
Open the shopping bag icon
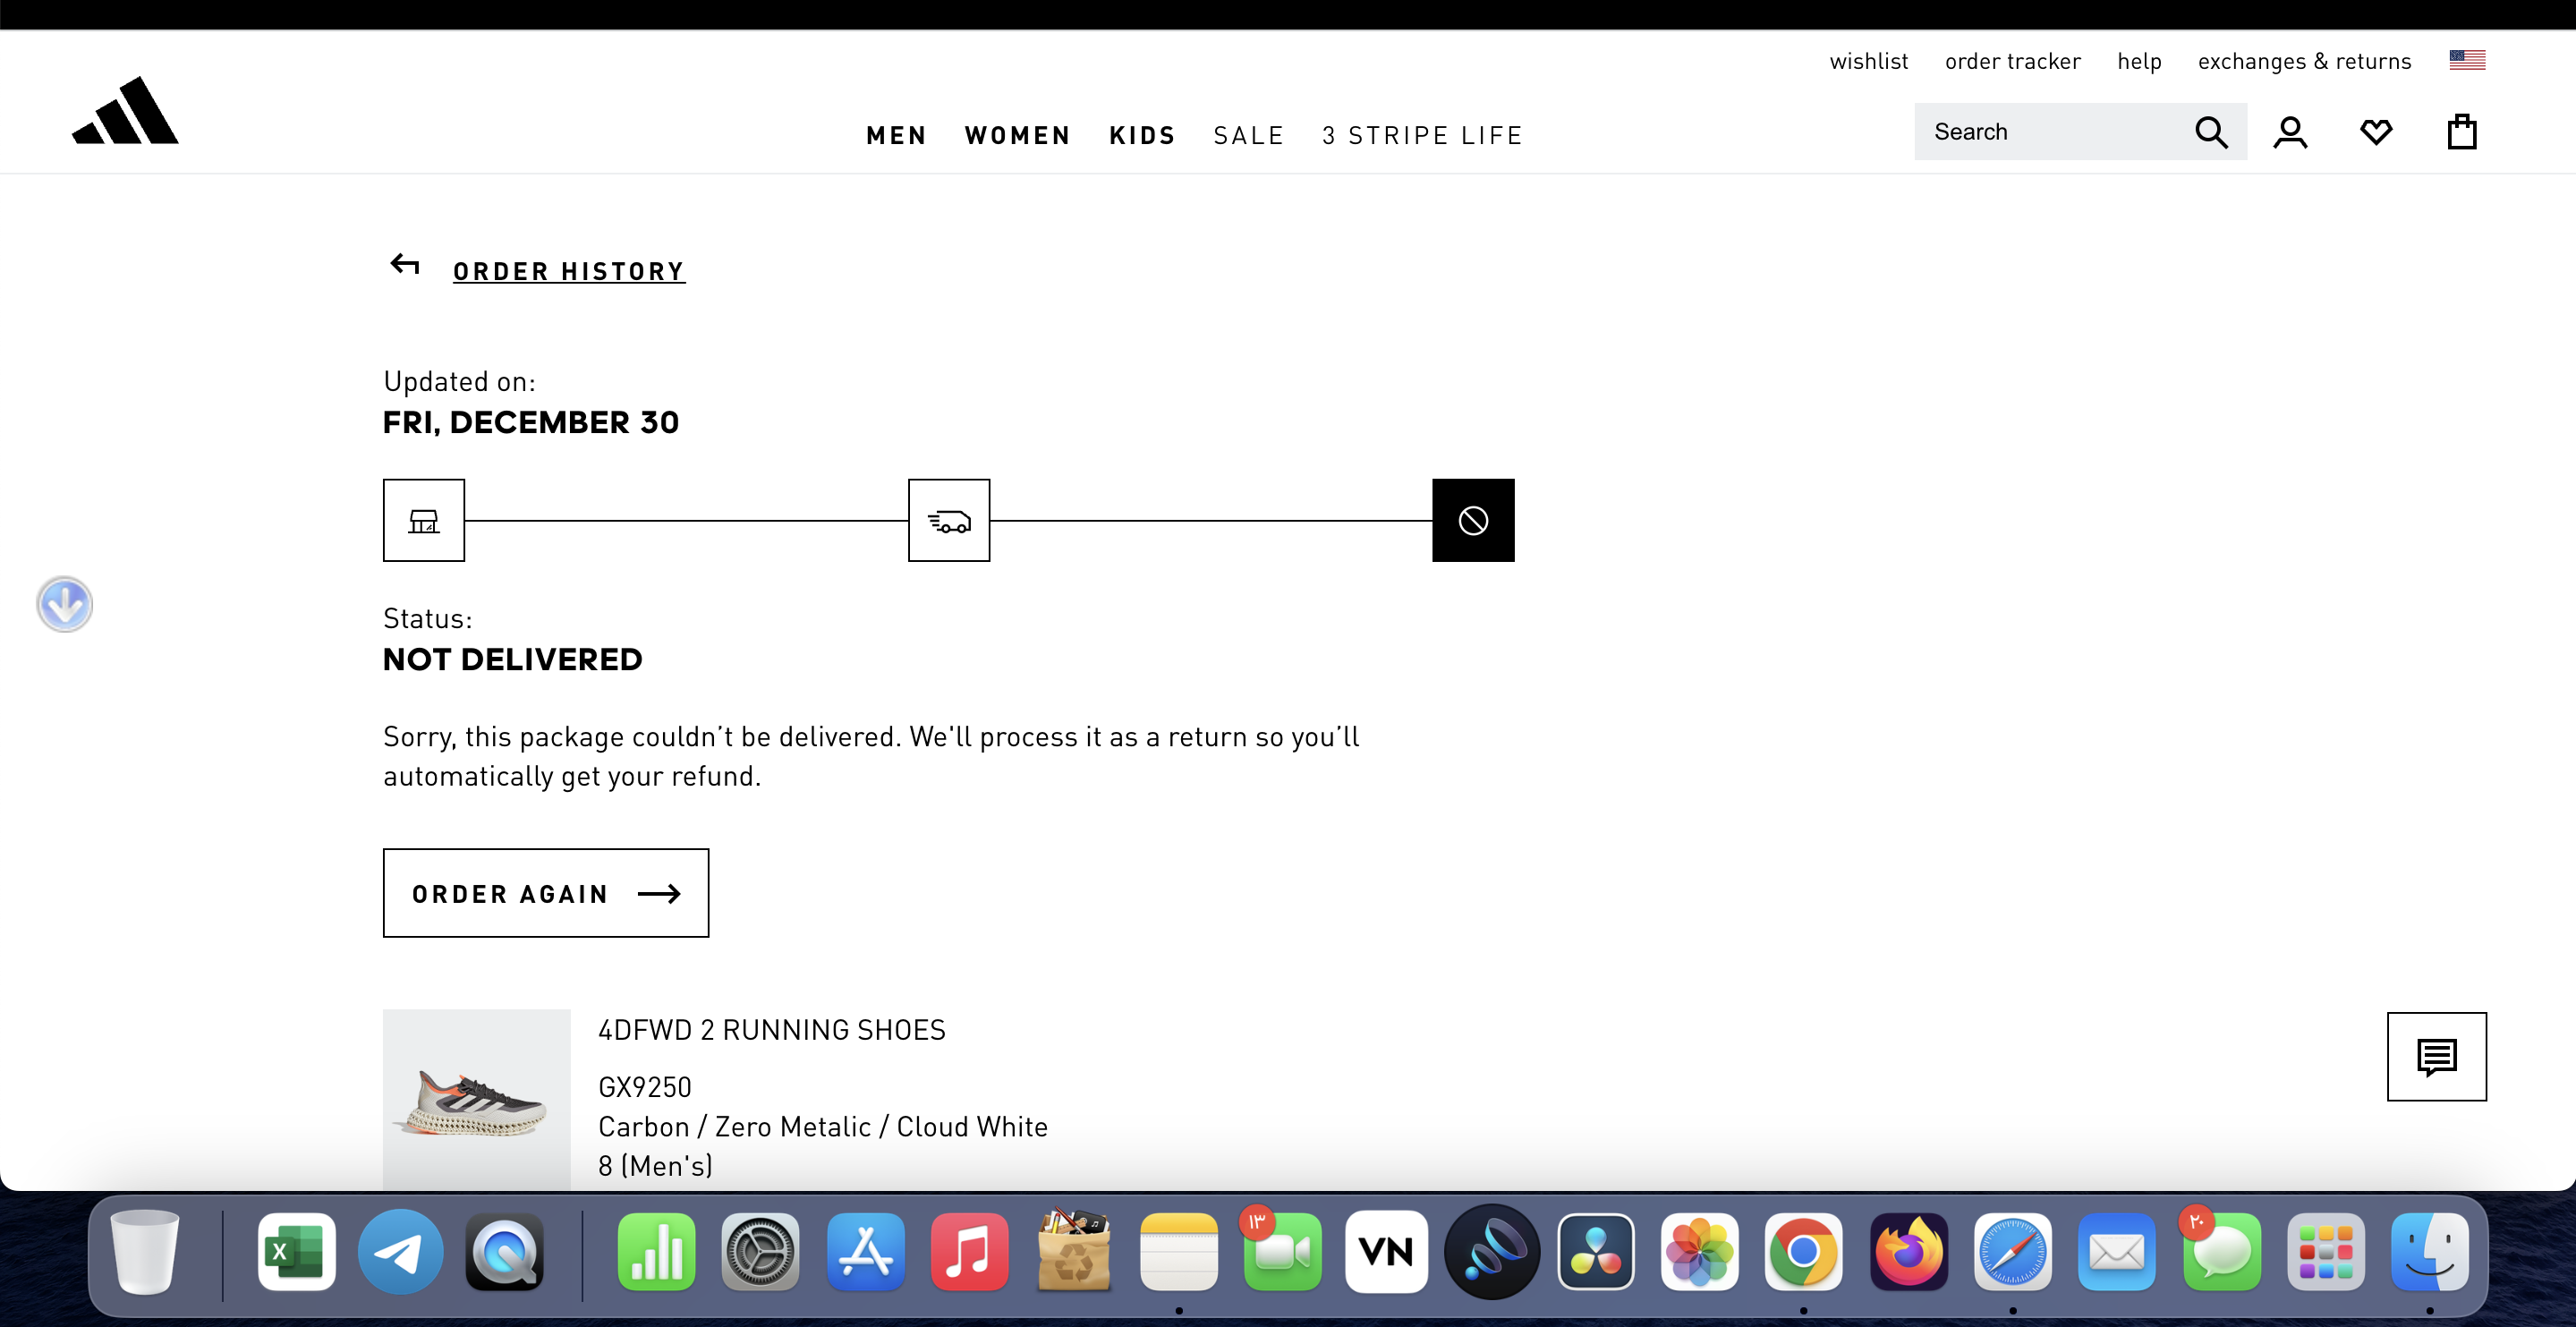[2461, 132]
